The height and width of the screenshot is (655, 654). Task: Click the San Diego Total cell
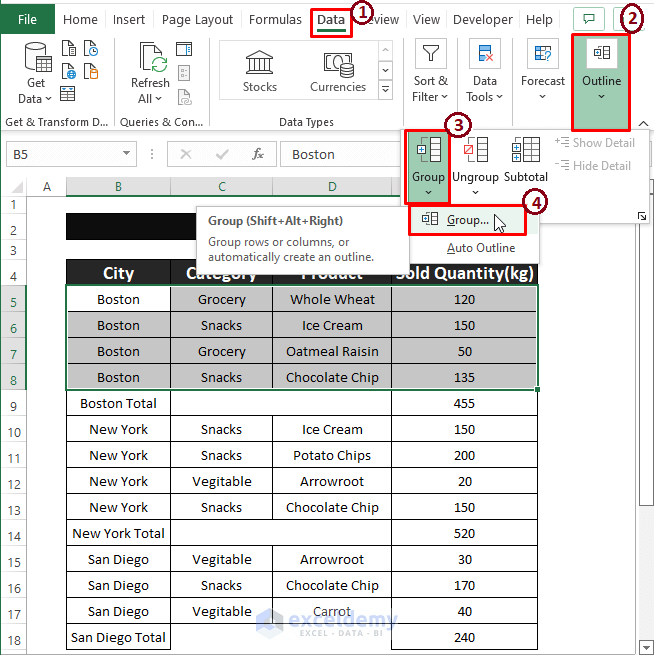[x=118, y=637]
